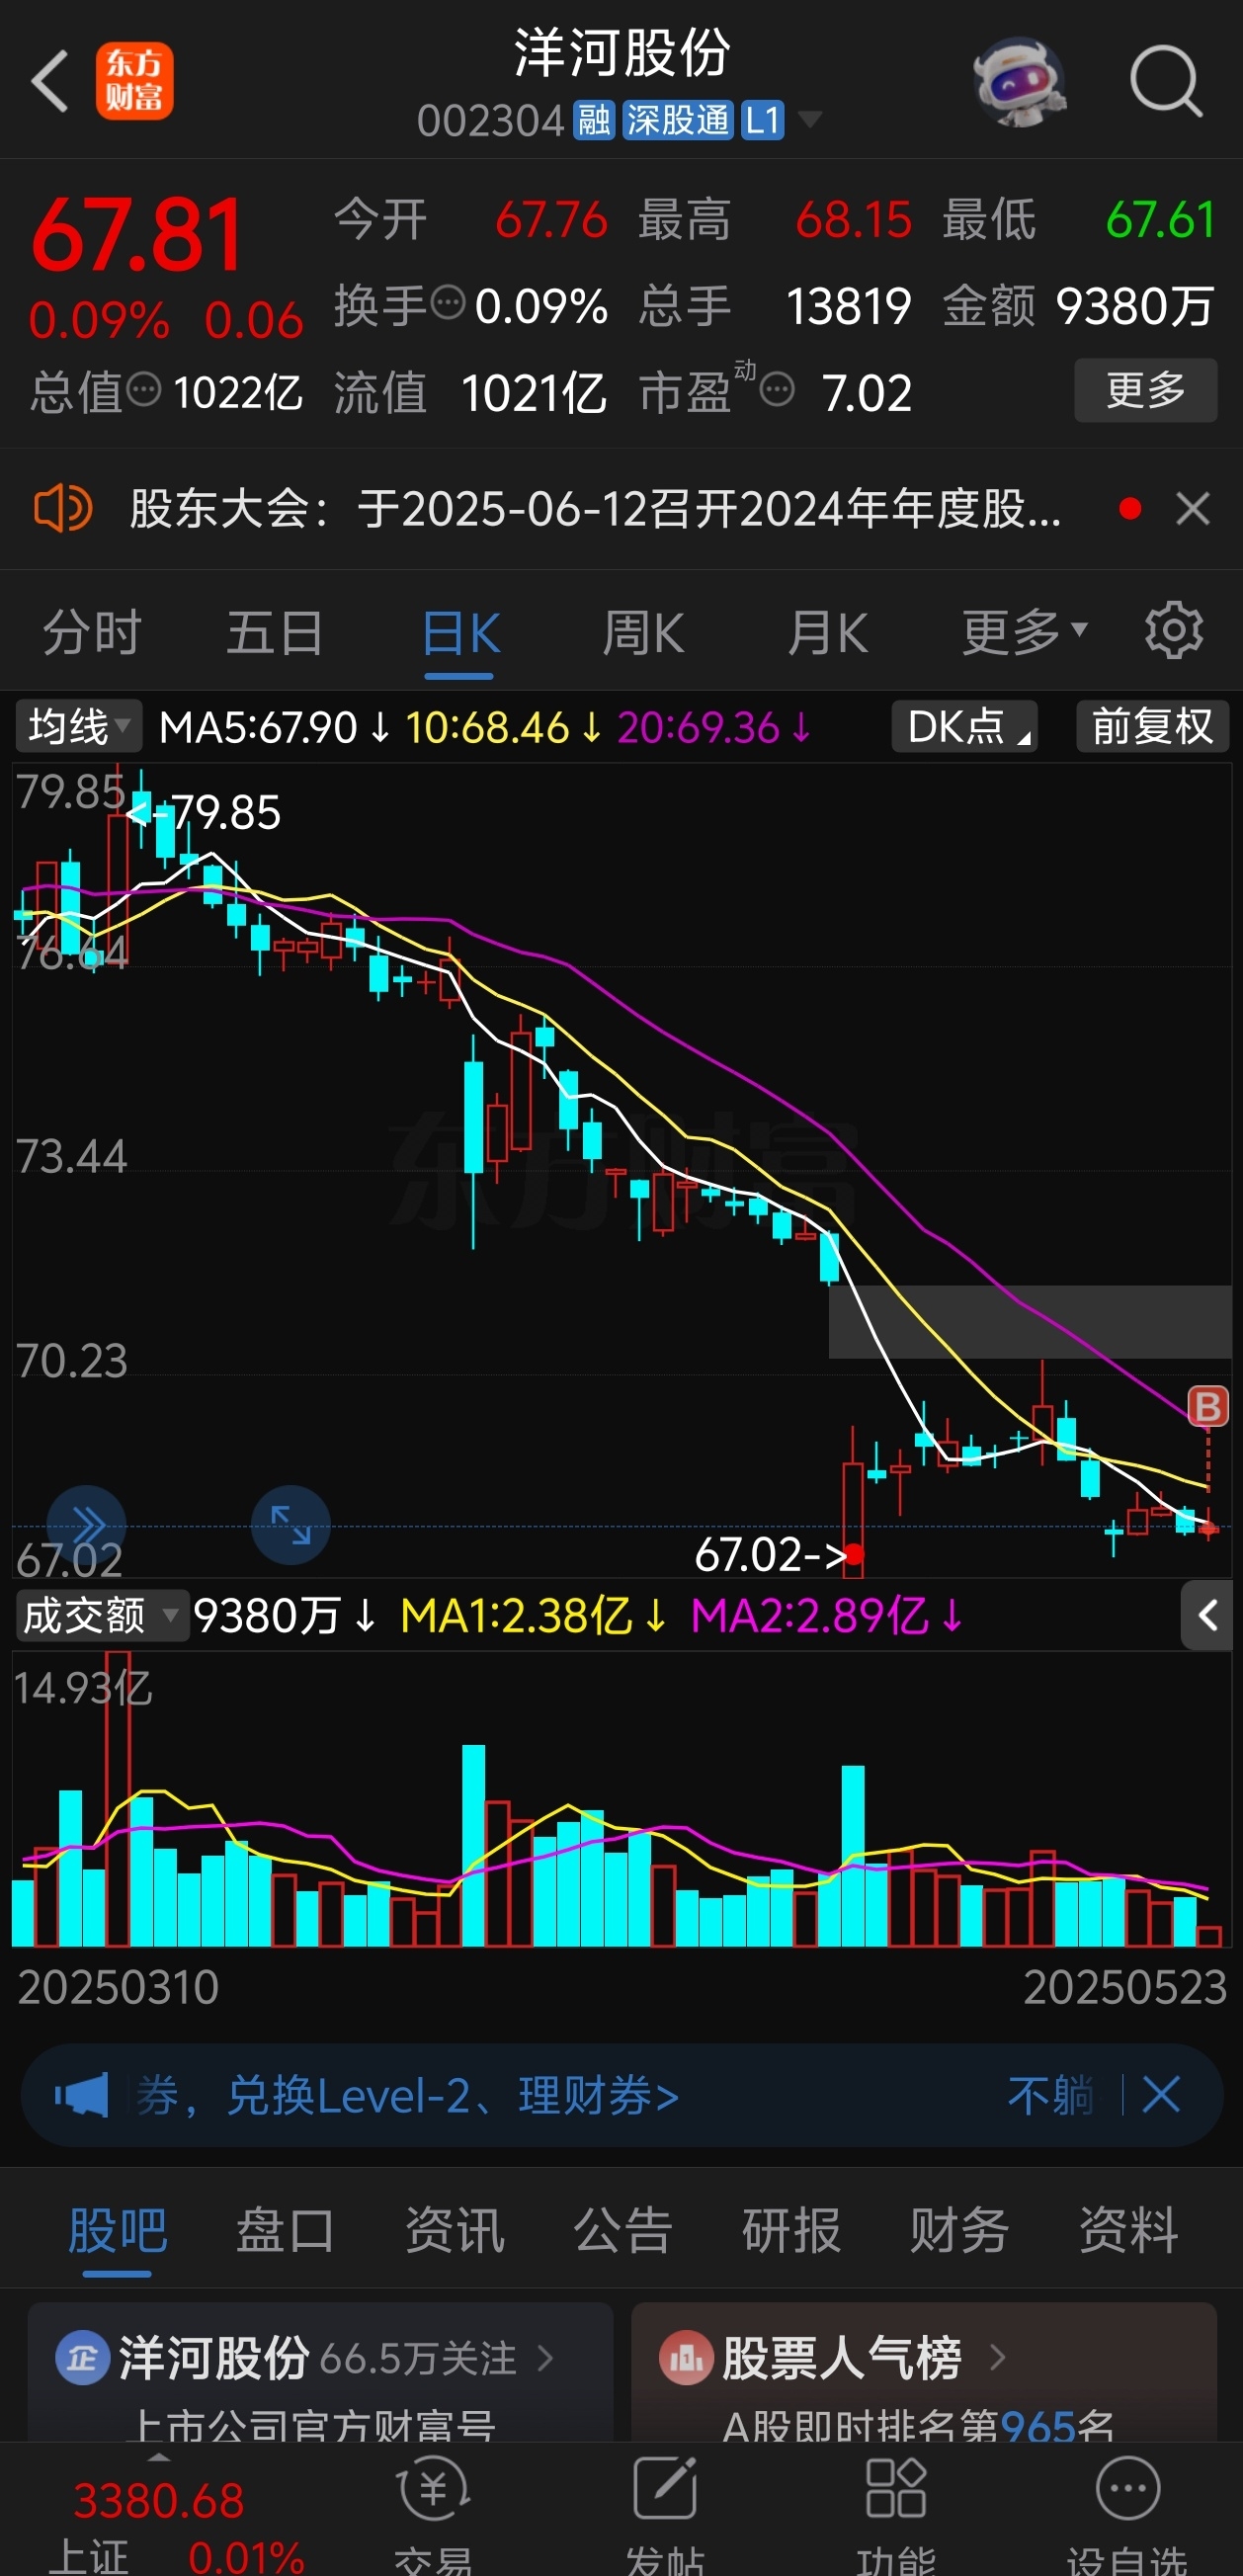Tap the megaphone promo icon
This screenshot has width=1243, height=2576.
pos(81,2095)
